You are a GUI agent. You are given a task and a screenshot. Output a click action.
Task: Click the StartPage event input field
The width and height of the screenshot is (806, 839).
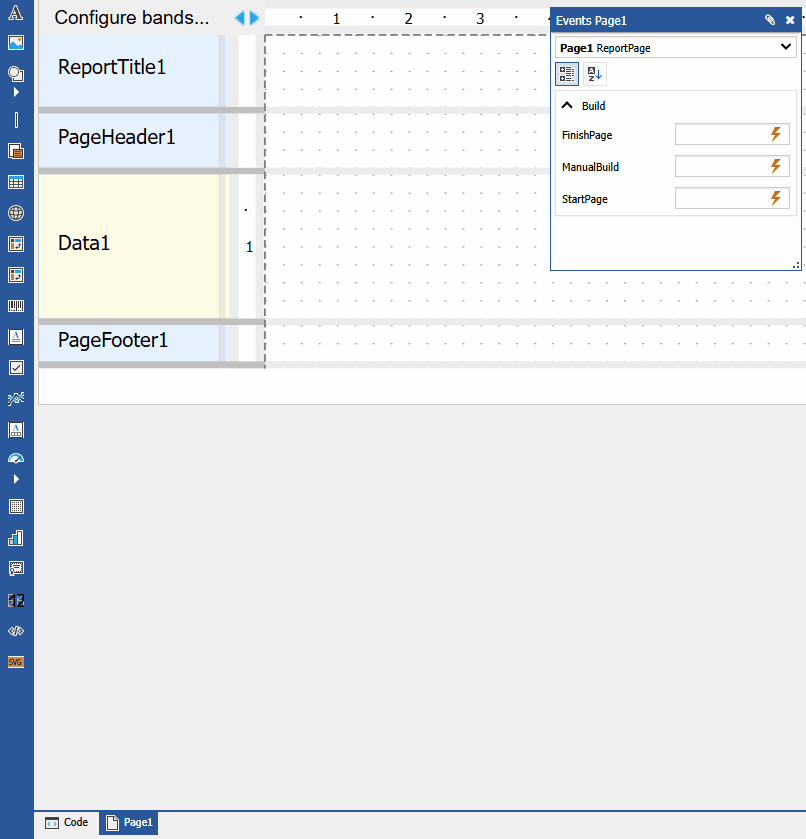721,199
